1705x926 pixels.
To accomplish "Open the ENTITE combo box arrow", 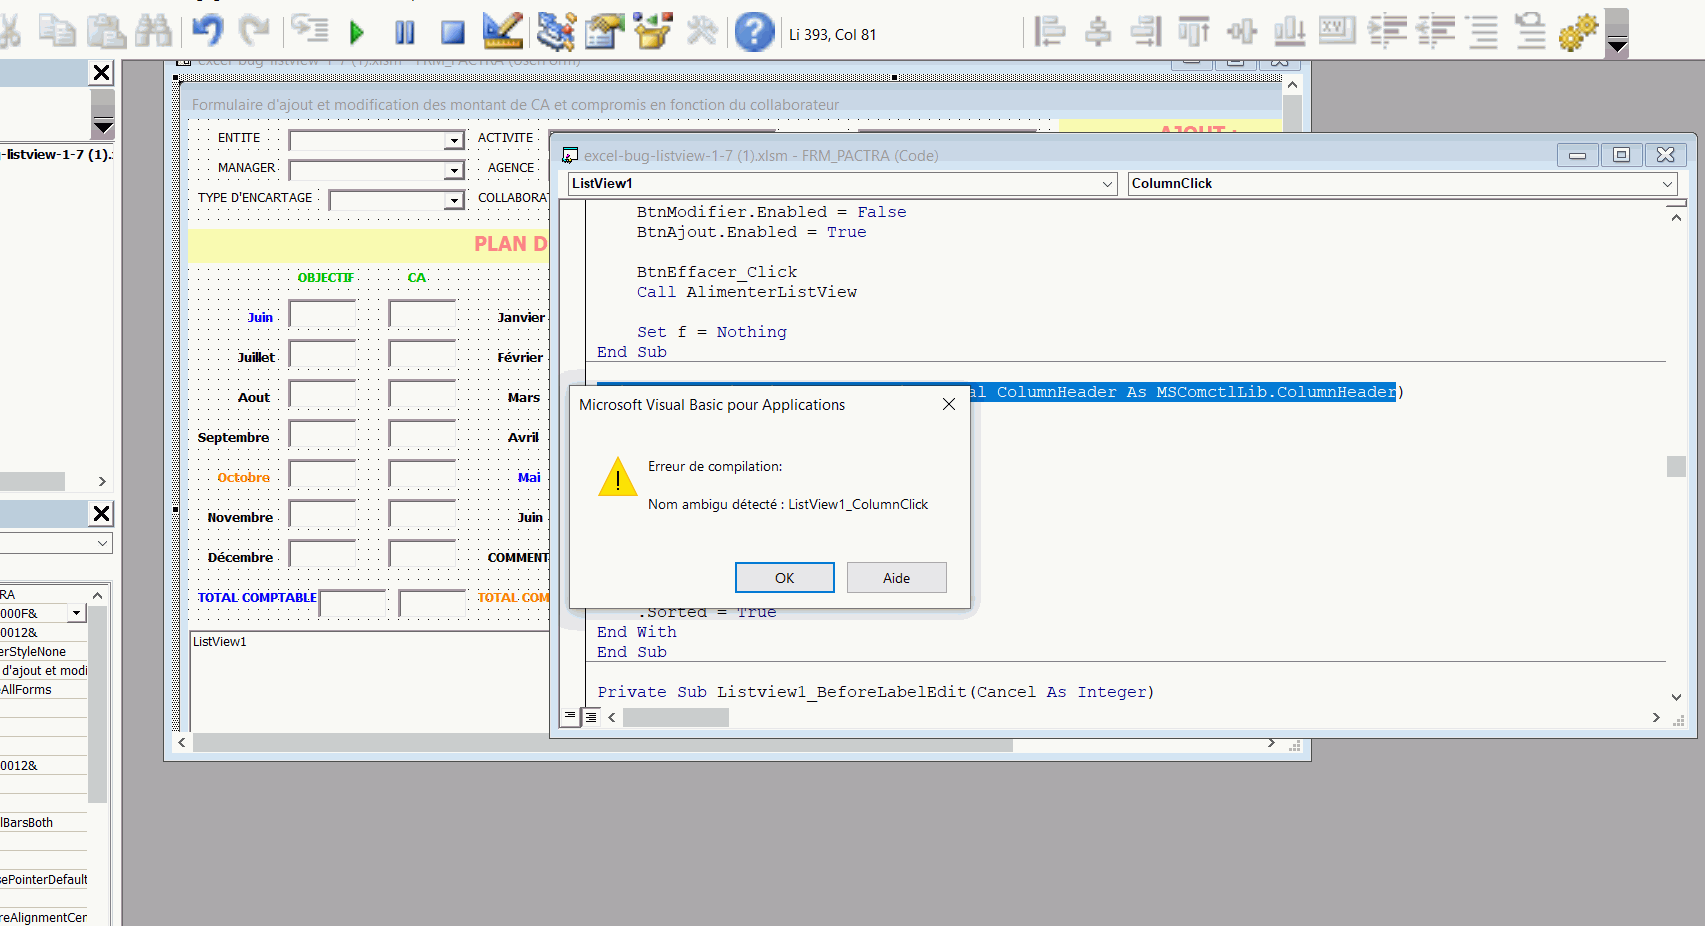I will click(455, 141).
